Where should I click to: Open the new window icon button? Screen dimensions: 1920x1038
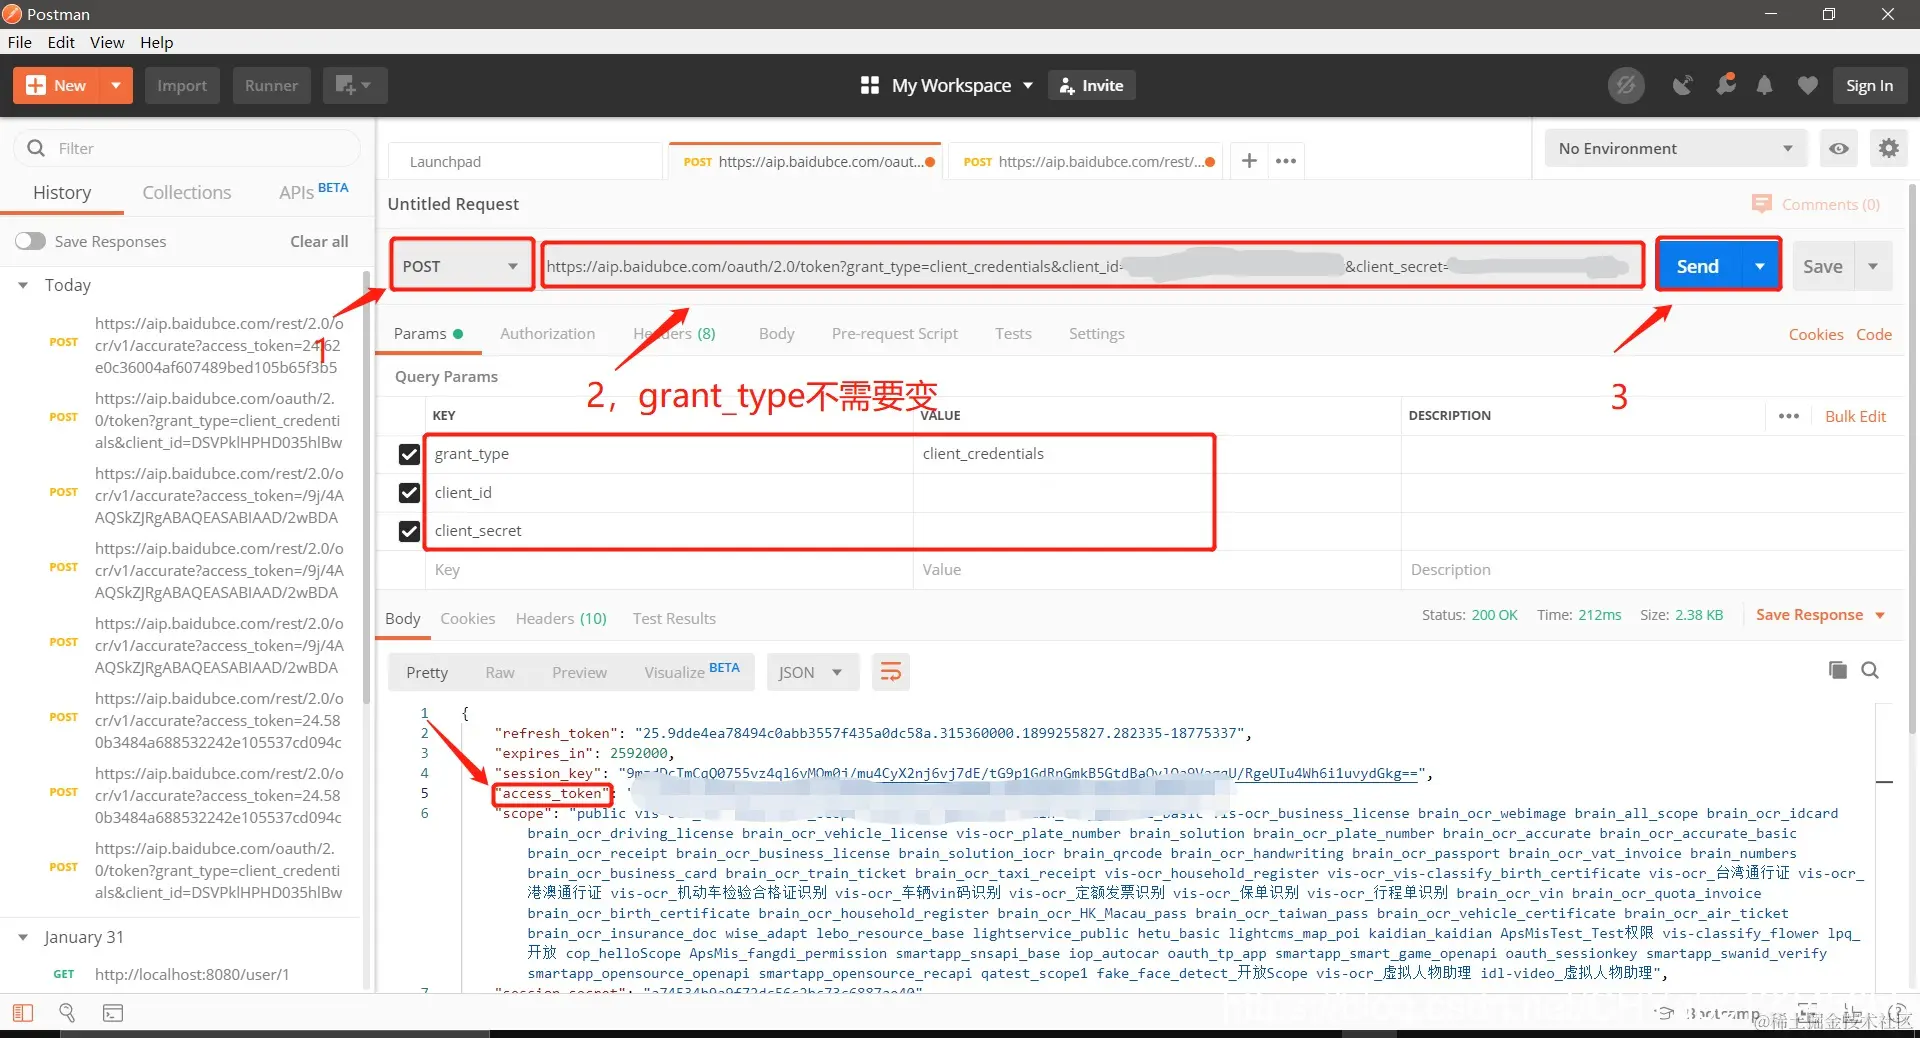[x=354, y=85]
